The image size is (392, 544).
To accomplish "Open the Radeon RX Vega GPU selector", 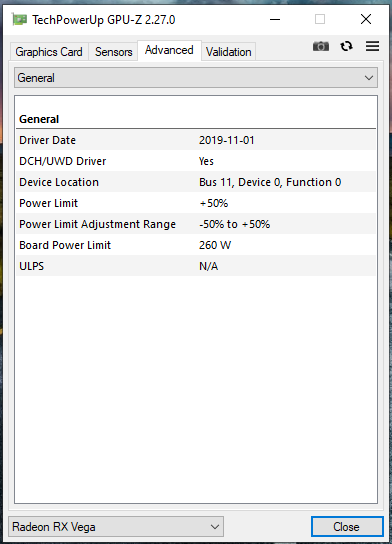I will click(116, 527).
